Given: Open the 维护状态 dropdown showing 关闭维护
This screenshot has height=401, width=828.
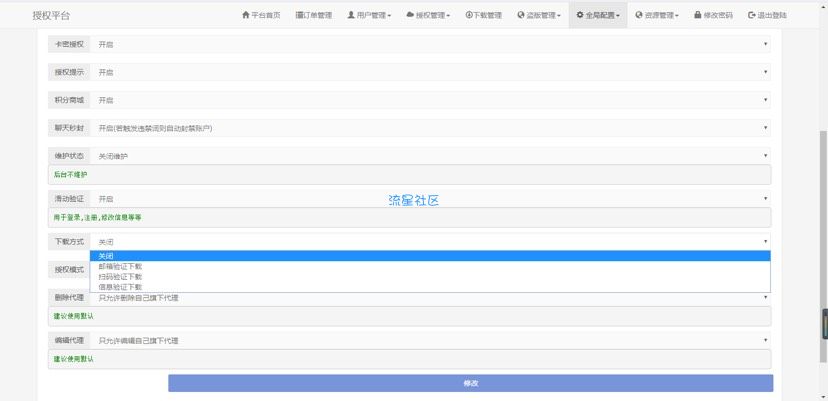Looking at the screenshot, I should (x=430, y=156).
